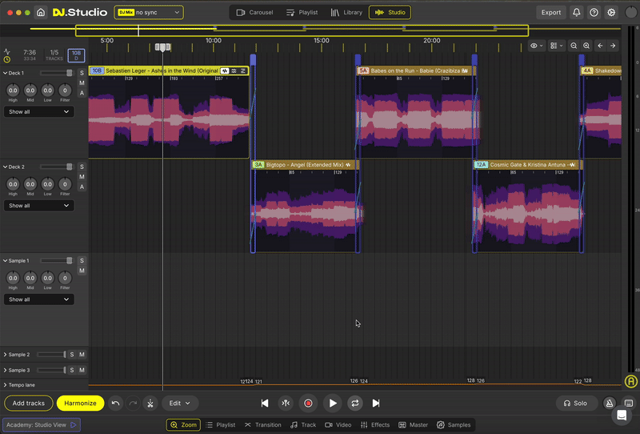
Task: Solo Deck 2
Action: coord(82,167)
